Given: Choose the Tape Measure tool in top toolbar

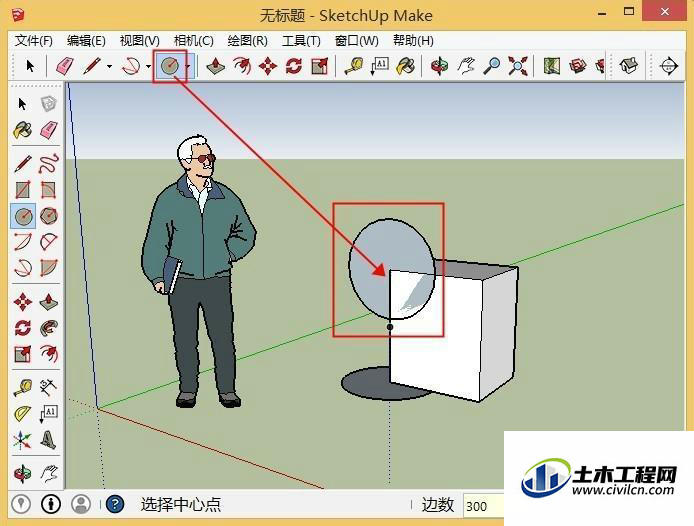Looking at the screenshot, I should [x=354, y=66].
